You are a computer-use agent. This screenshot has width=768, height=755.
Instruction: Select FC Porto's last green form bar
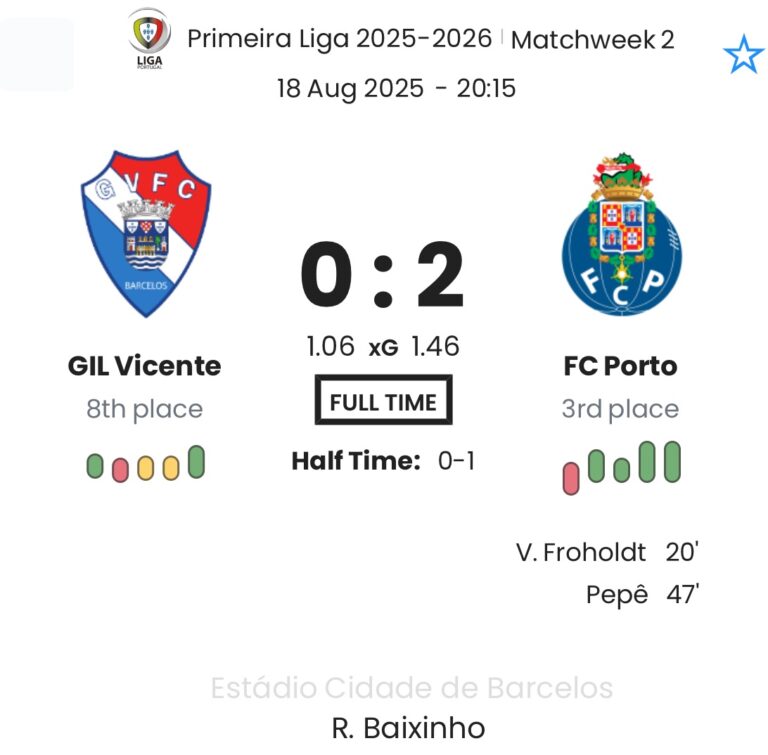coord(672,462)
